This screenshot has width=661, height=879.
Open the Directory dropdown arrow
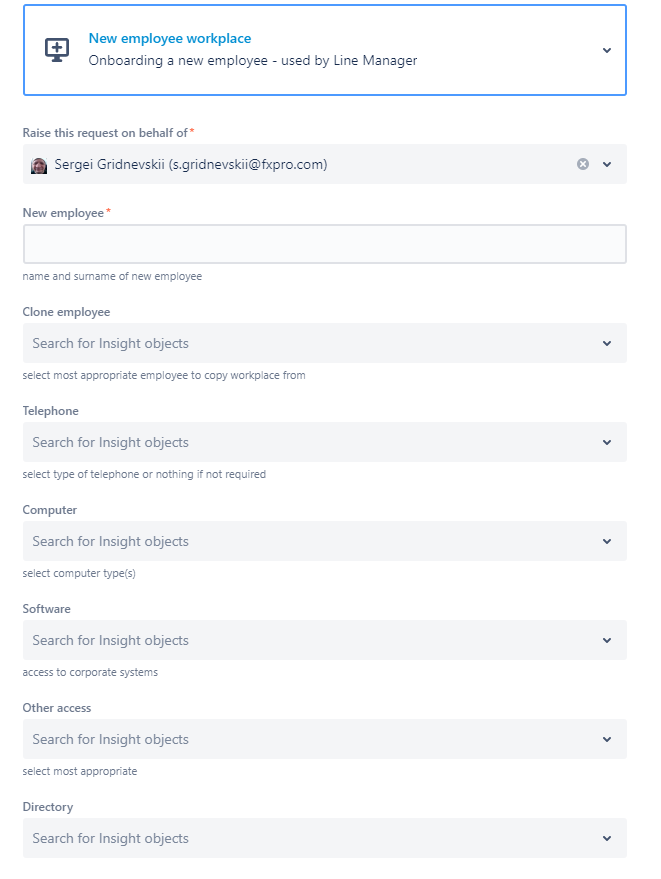tap(607, 839)
